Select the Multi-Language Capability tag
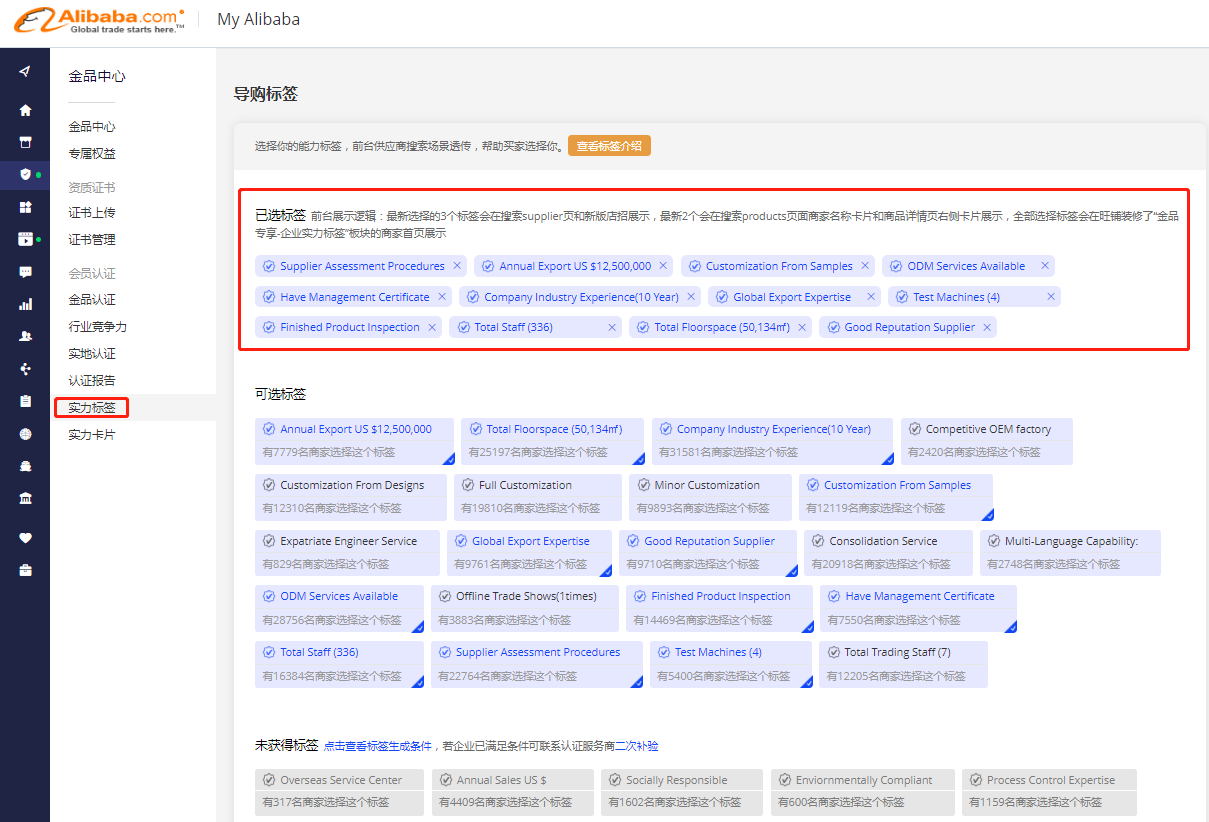 (1070, 542)
